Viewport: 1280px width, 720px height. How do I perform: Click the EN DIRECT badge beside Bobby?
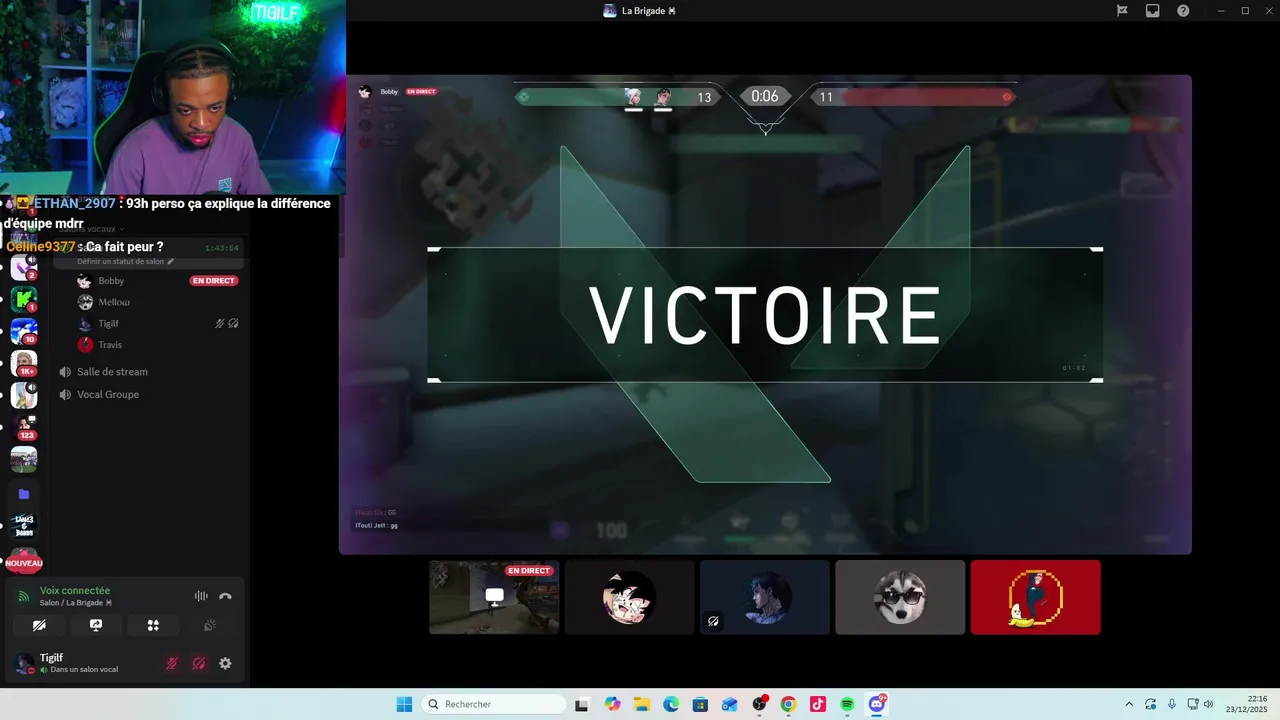pyautogui.click(x=213, y=281)
